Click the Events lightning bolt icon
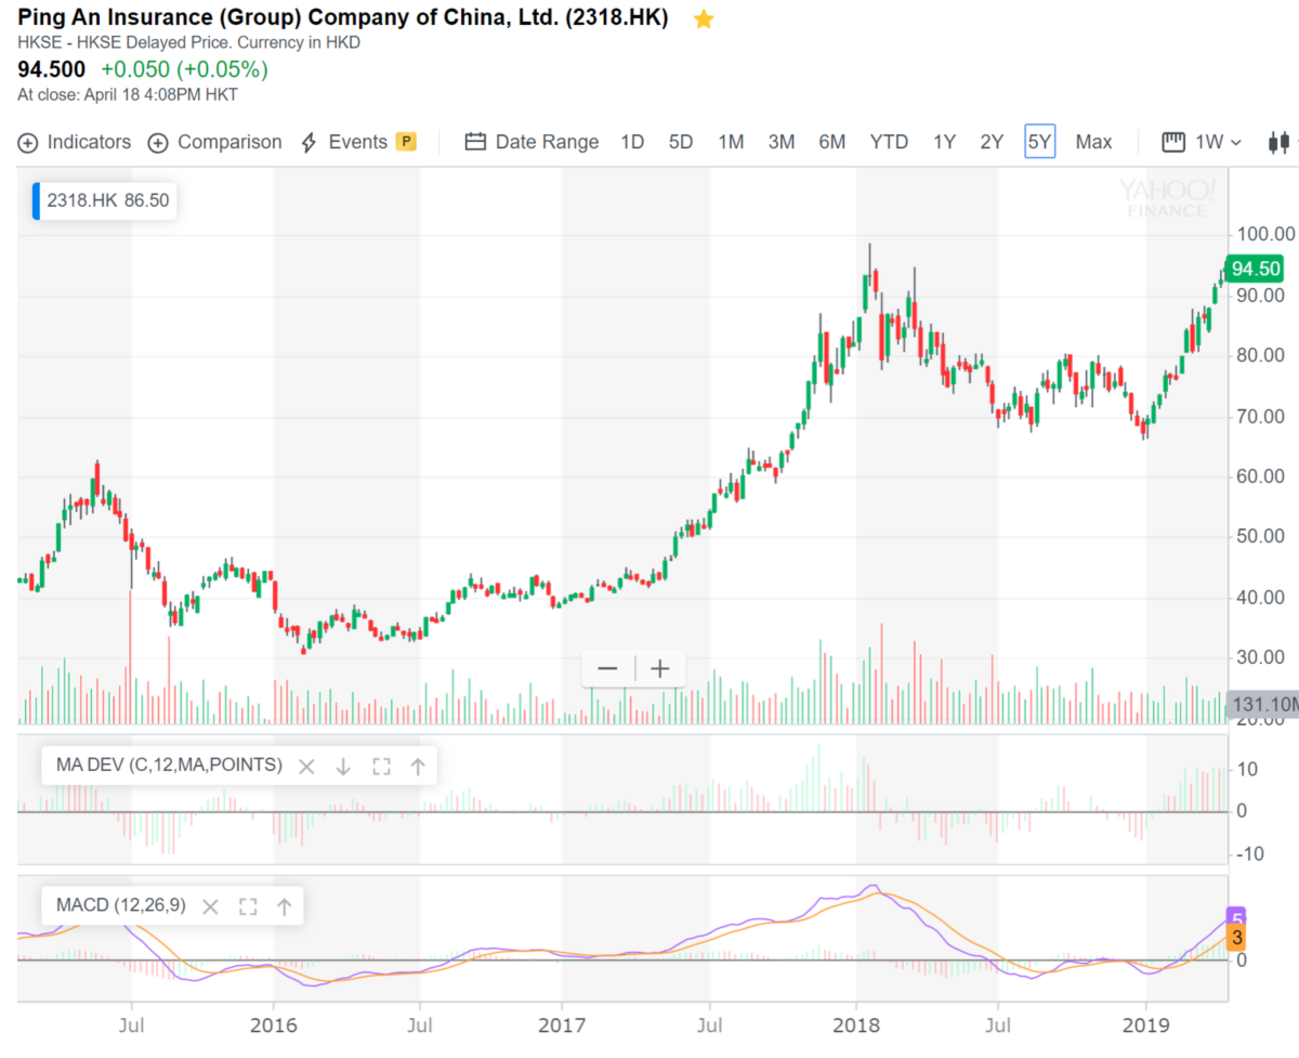The width and height of the screenshot is (1299, 1058). pyautogui.click(x=309, y=143)
